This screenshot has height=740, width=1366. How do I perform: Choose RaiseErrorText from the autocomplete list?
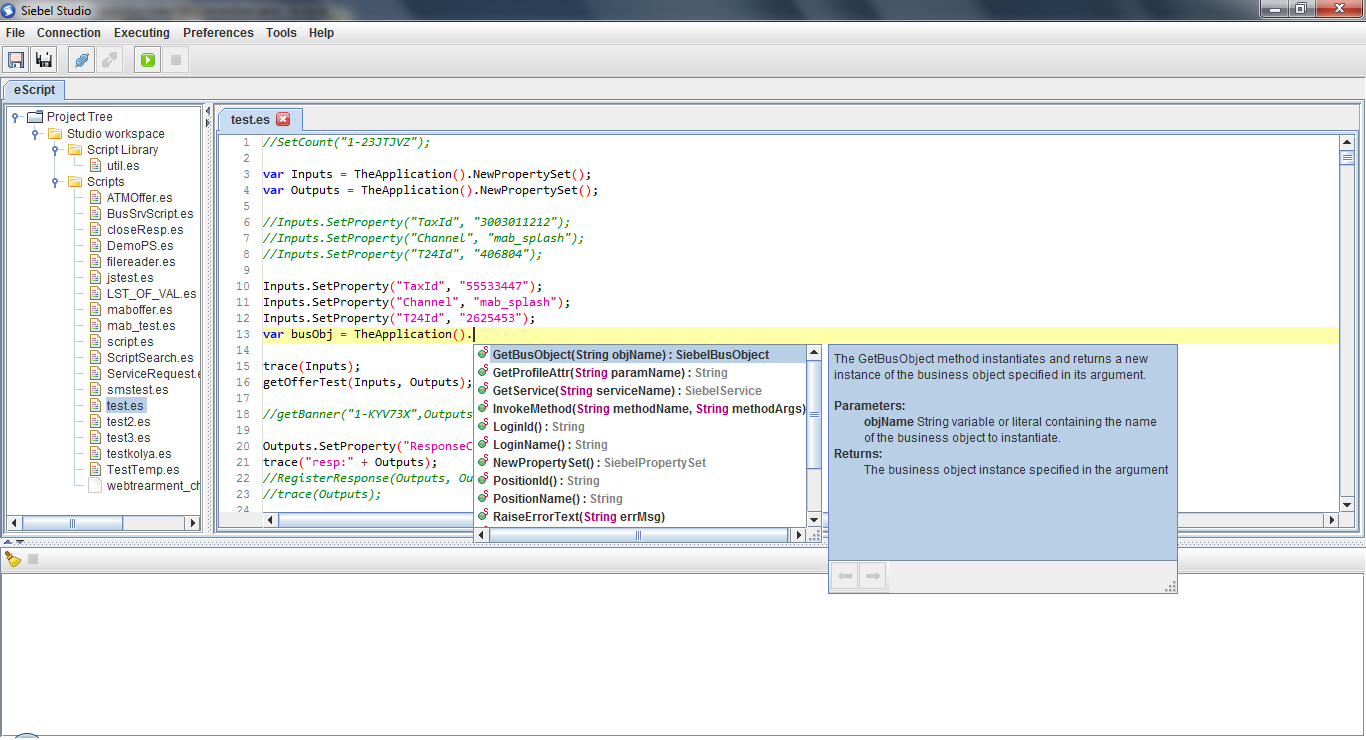coord(641,516)
